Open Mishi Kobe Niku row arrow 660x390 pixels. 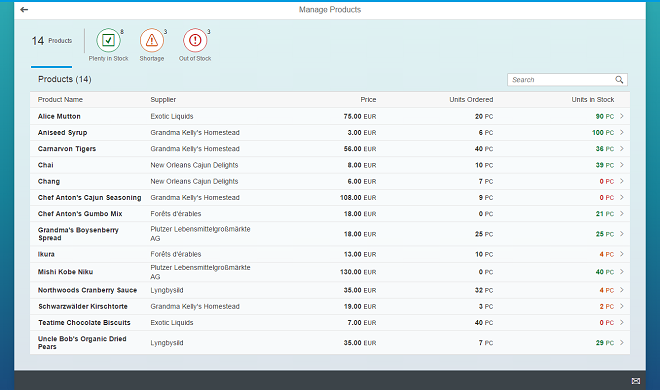pyautogui.click(x=621, y=272)
